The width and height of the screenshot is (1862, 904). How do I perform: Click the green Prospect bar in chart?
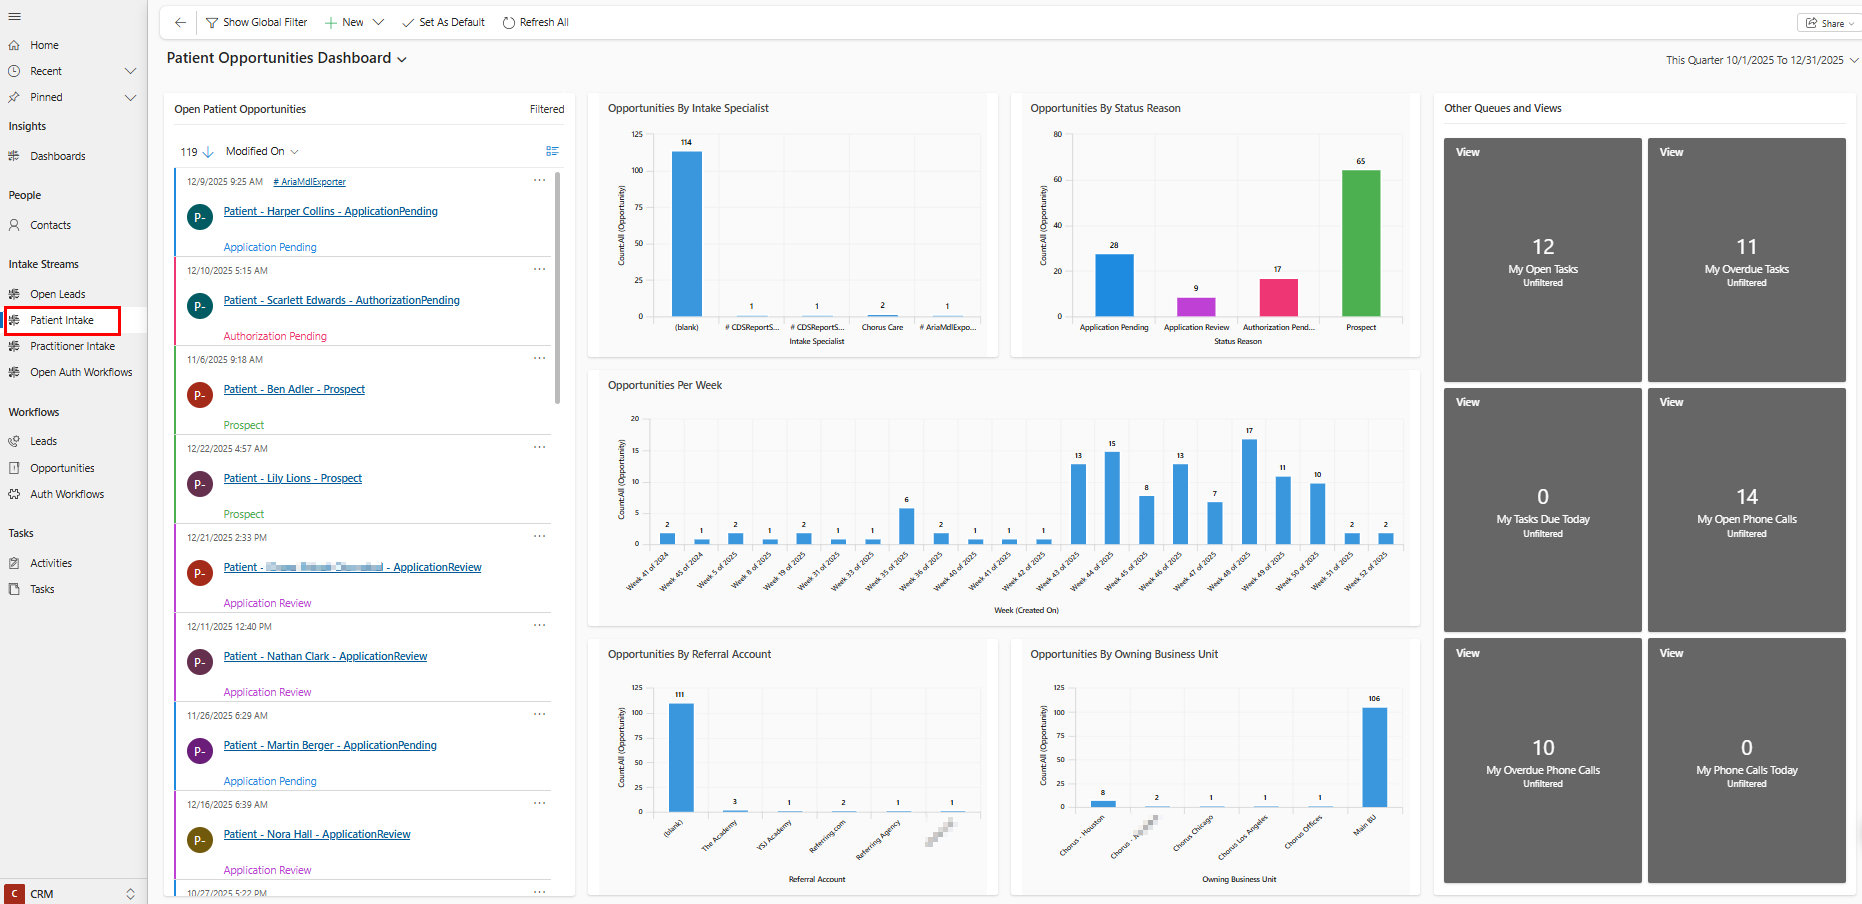click(1360, 243)
